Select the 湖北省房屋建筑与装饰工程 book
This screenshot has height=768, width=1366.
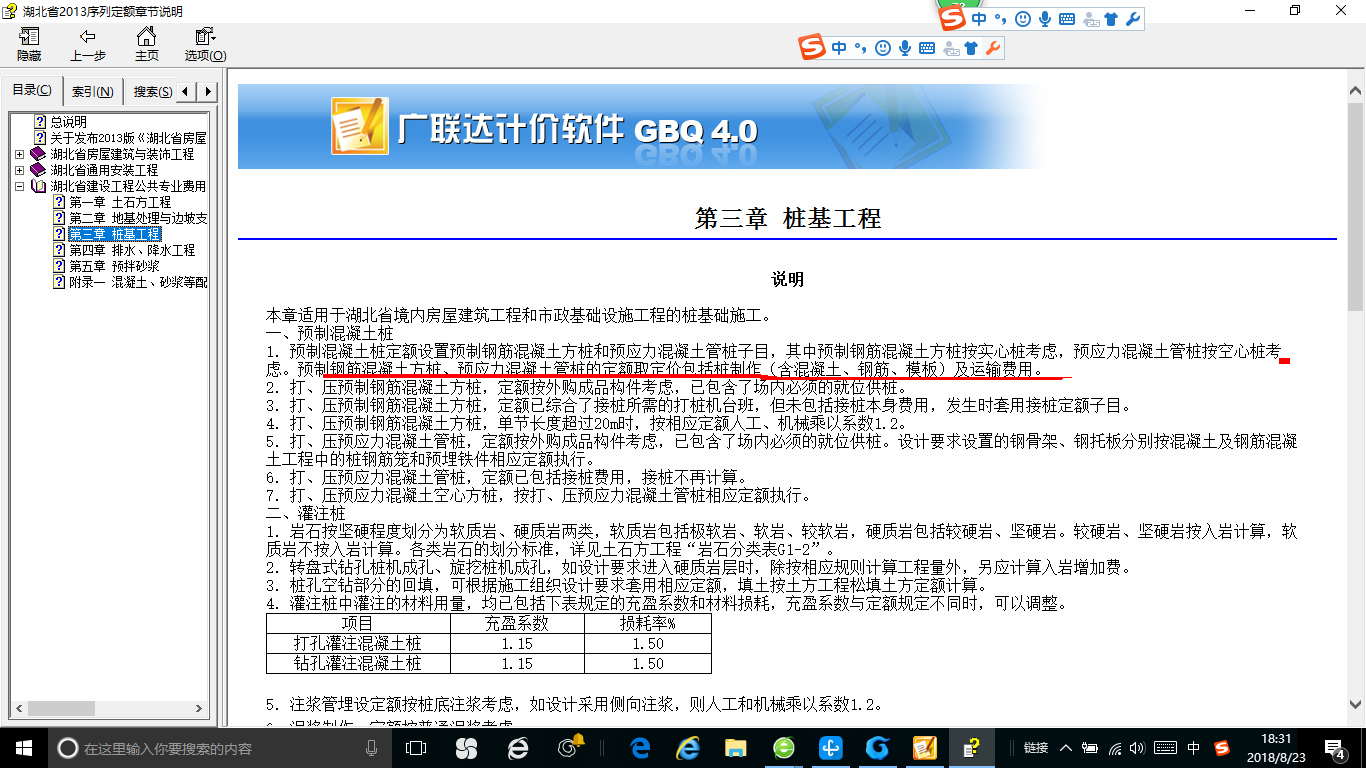[122, 154]
